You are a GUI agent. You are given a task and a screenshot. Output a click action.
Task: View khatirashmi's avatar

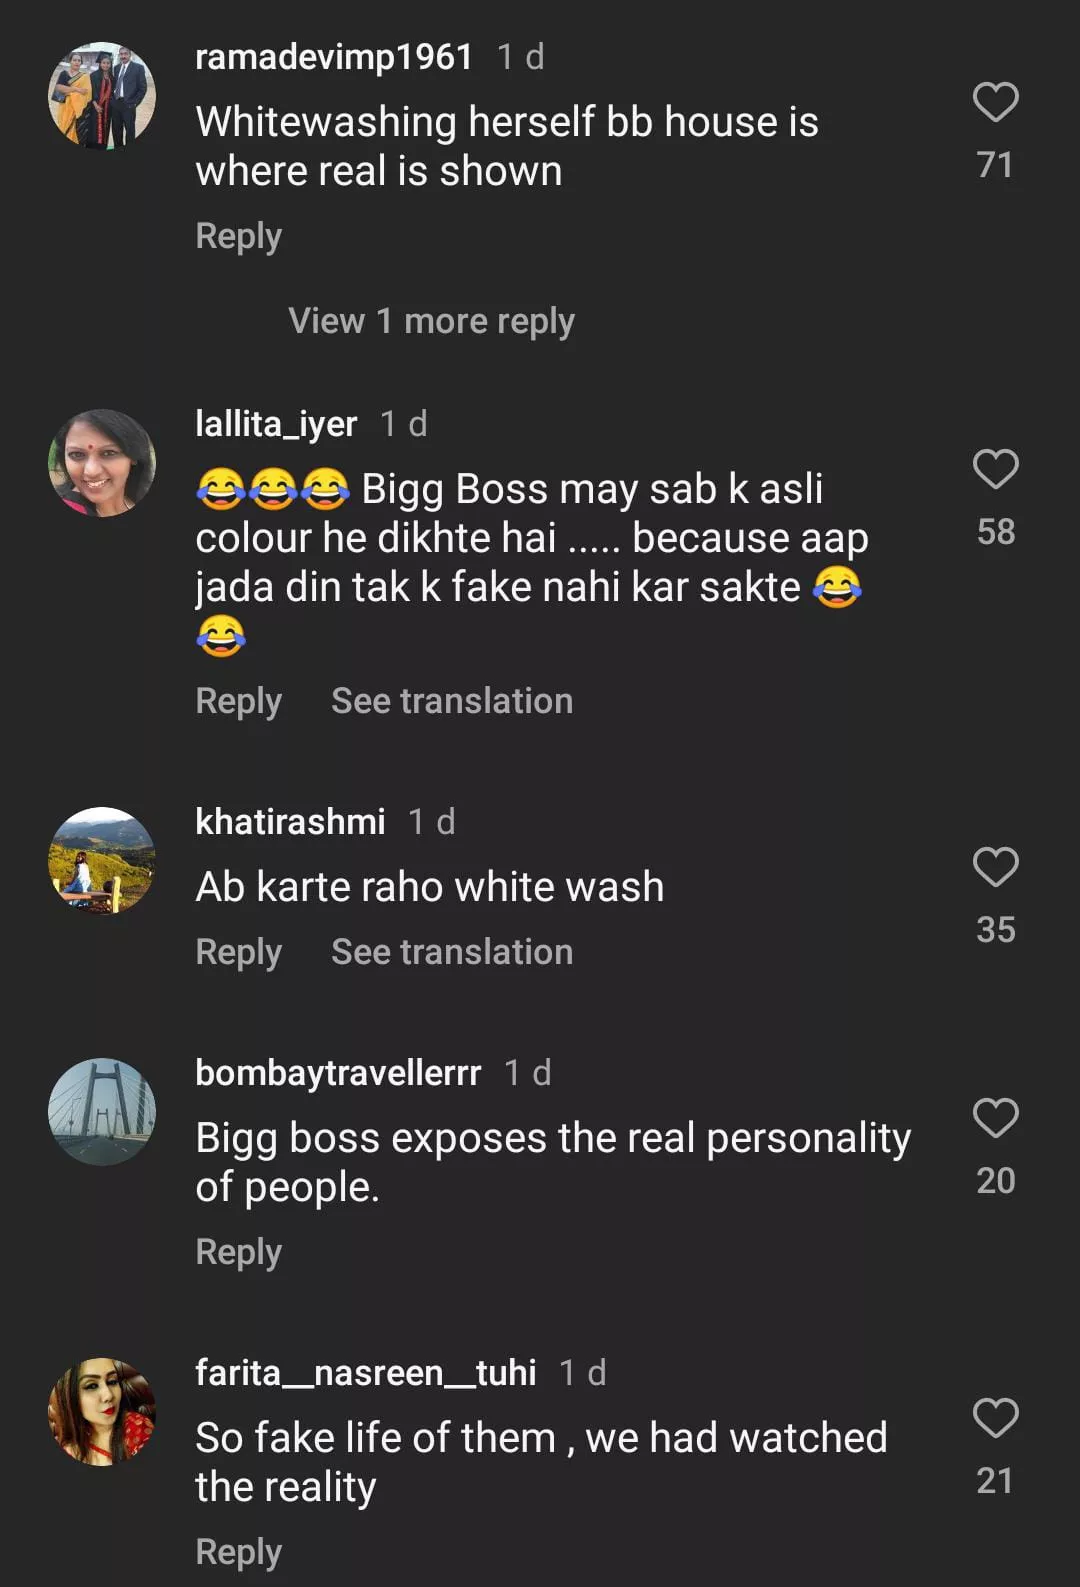point(102,861)
